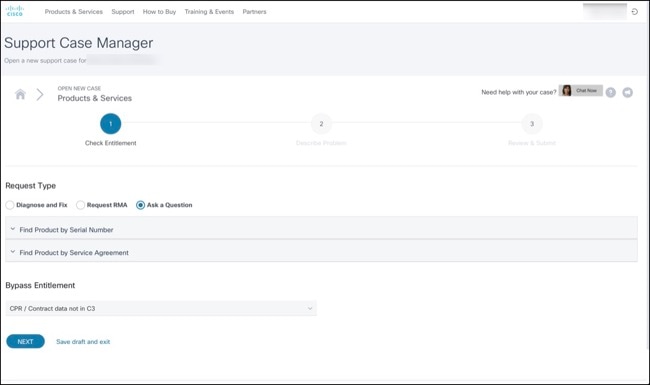Go to home via the house icon
This screenshot has width=650, height=385.
[x=20, y=94]
